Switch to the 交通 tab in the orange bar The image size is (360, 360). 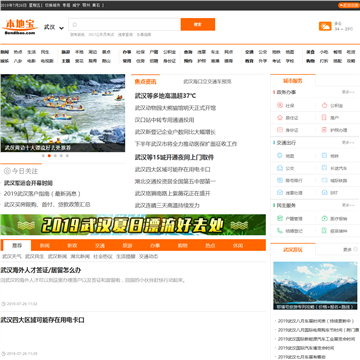pos(100,246)
